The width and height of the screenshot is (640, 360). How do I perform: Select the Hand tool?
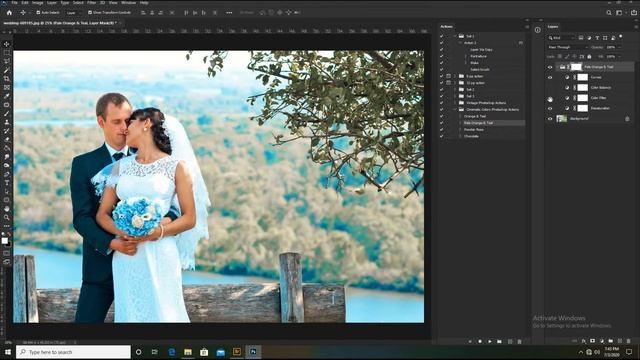pyautogui.click(x=7, y=209)
